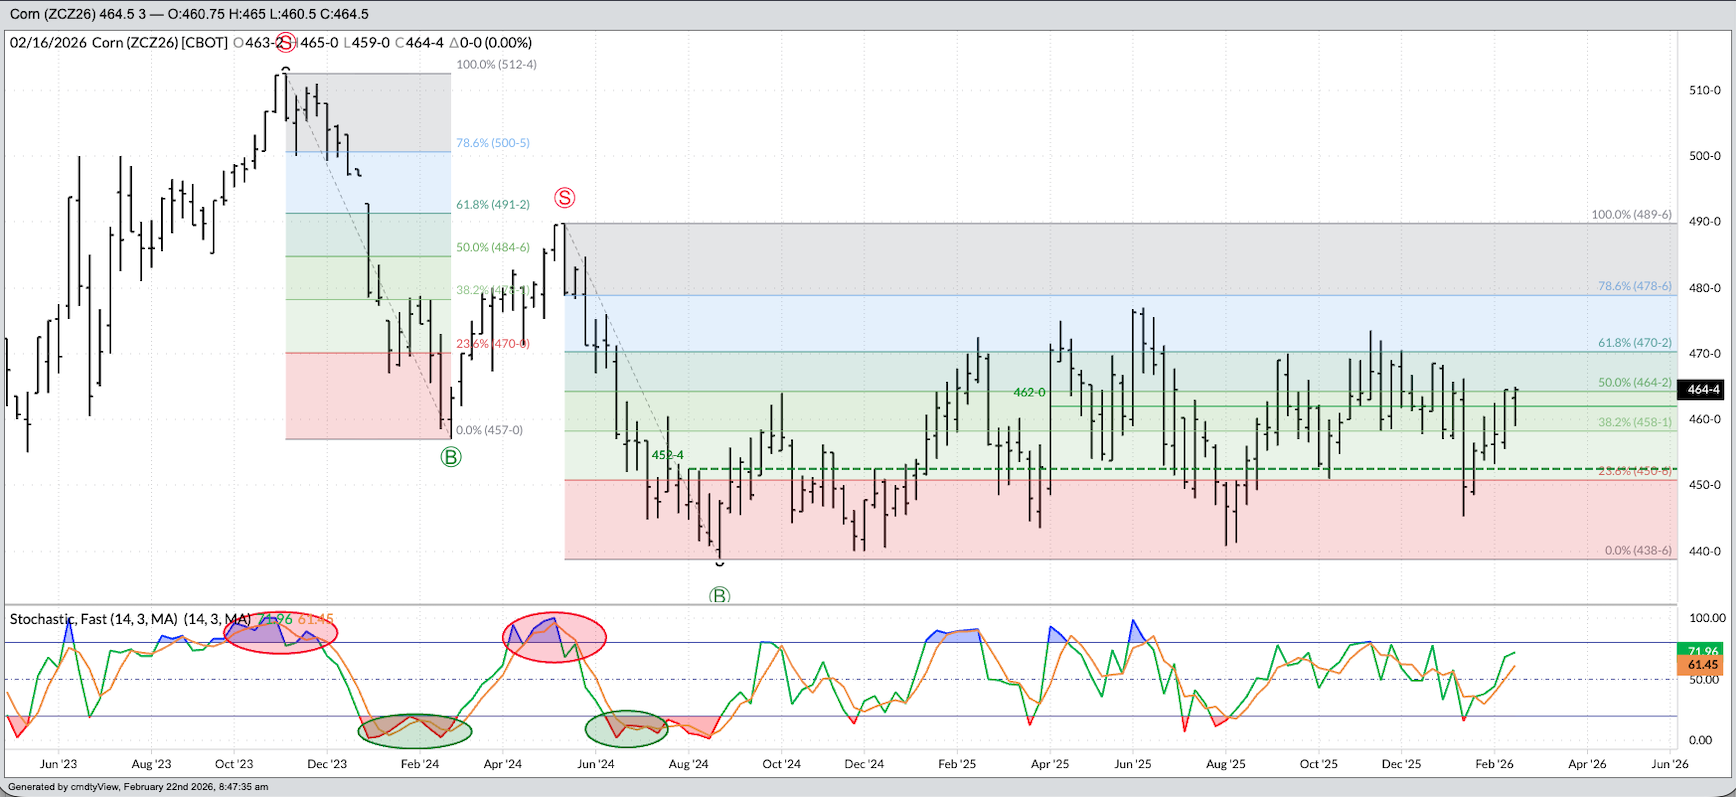1736x797 pixels.
Task: Click the Feb '26 date on the time axis
Action: (1494, 764)
